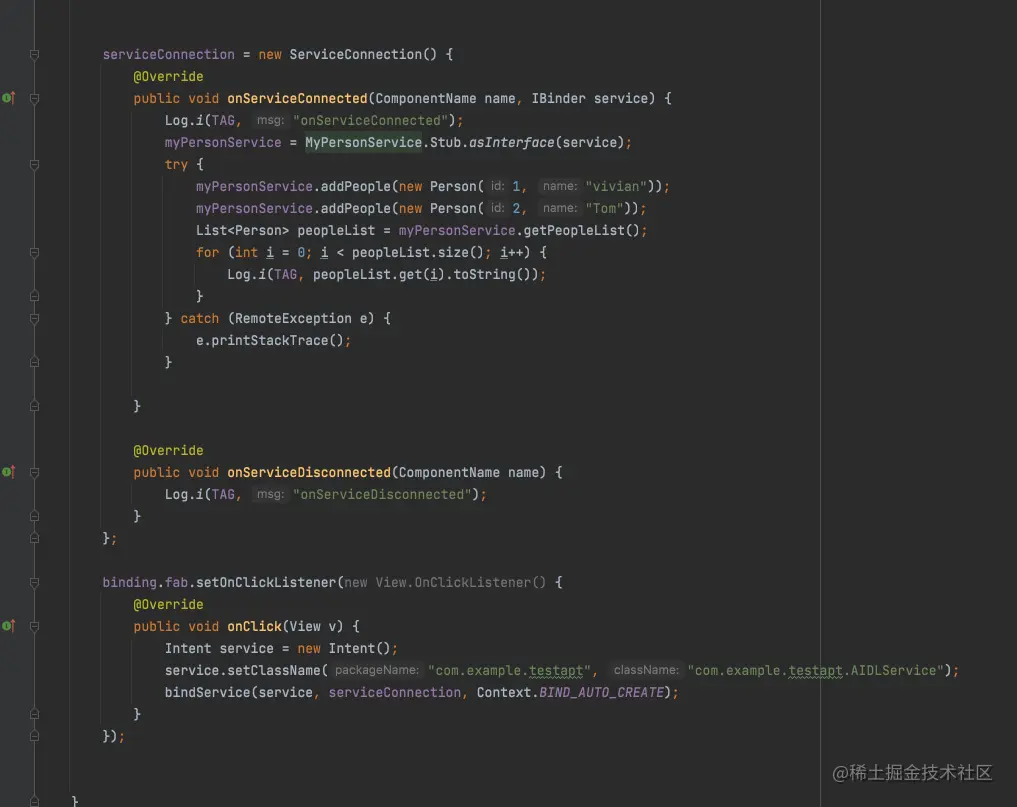
Task: Click the BIND_AUTO_CREATE constant
Action: point(601,692)
